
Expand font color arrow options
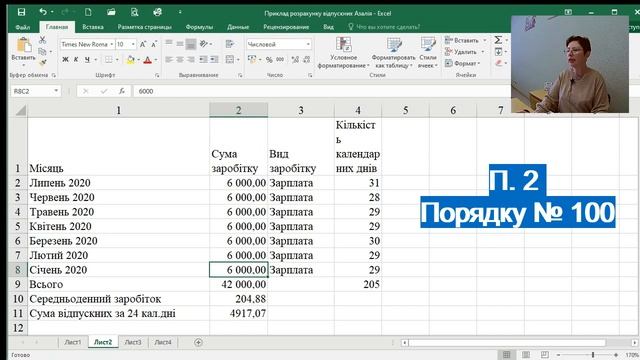click(x=156, y=60)
